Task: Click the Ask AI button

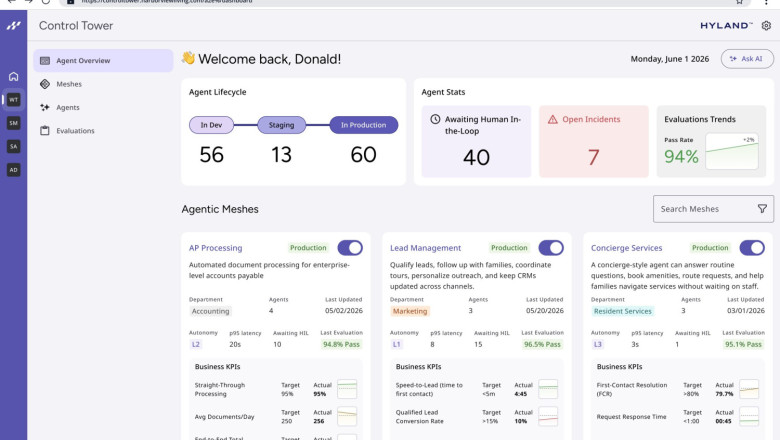Action: pyautogui.click(x=747, y=59)
